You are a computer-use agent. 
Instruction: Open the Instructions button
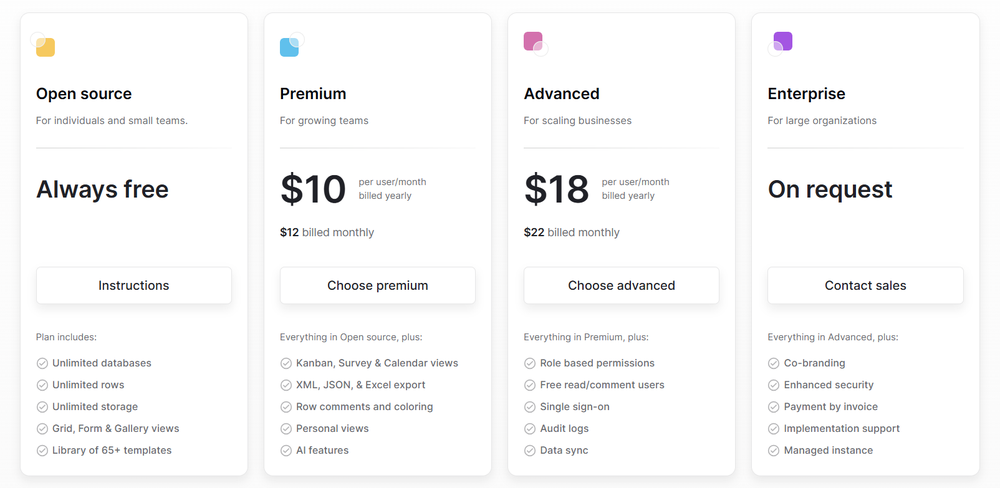134,285
